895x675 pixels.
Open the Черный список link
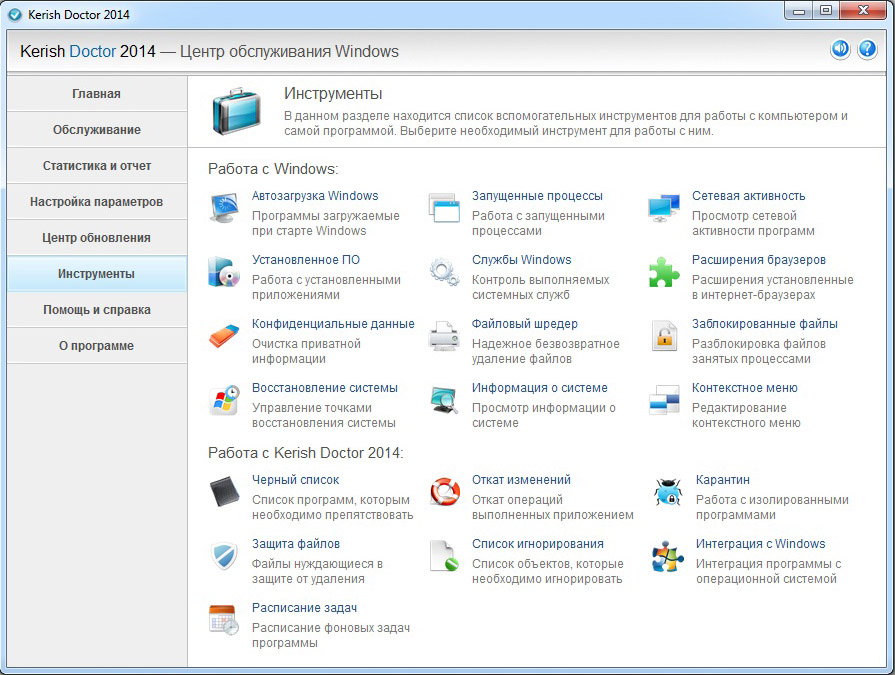pyautogui.click(x=296, y=480)
